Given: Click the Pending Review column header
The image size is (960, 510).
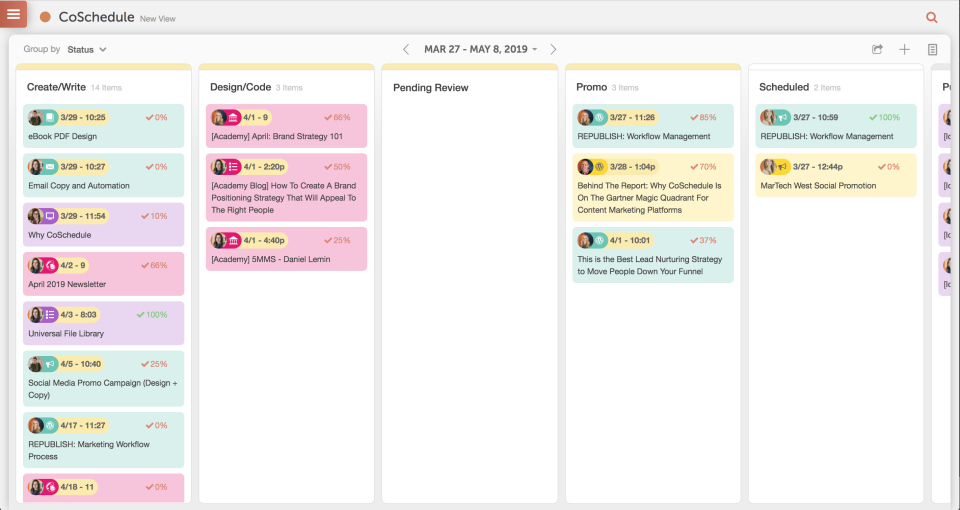Looking at the screenshot, I should tap(430, 88).
